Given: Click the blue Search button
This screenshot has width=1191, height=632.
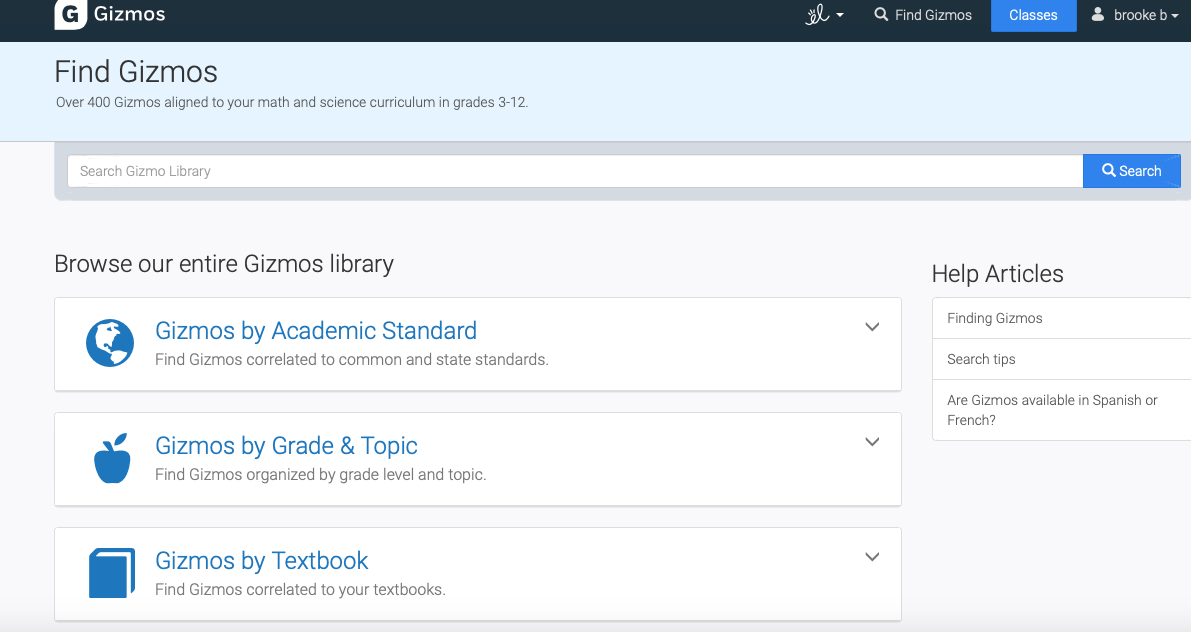Looking at the screenshot, I should [1132, 171].
